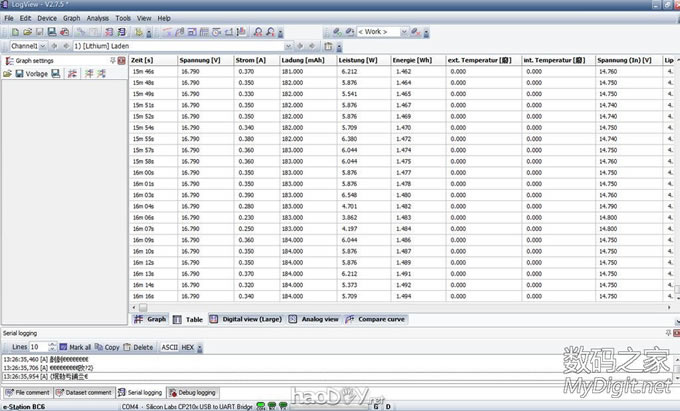Close the Graph settings panel
Image resolution: width=680 pixels, height=411 pixels.
(121, 60)
